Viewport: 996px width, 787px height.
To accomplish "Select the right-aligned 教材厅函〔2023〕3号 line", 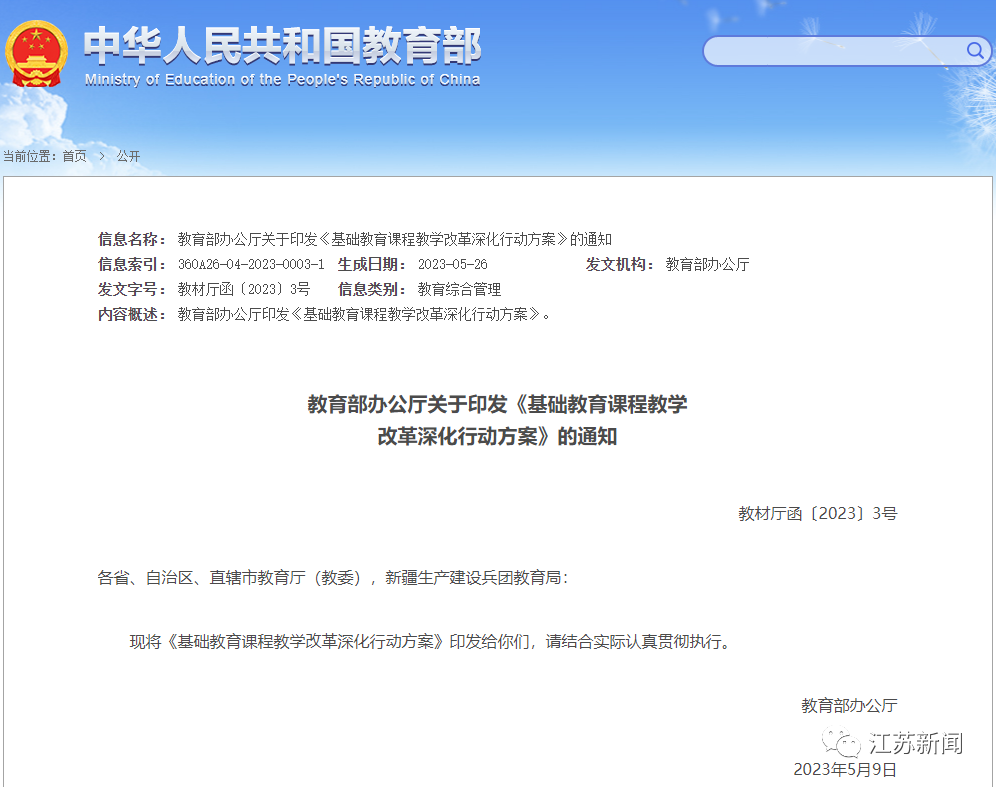I will 818,514.
